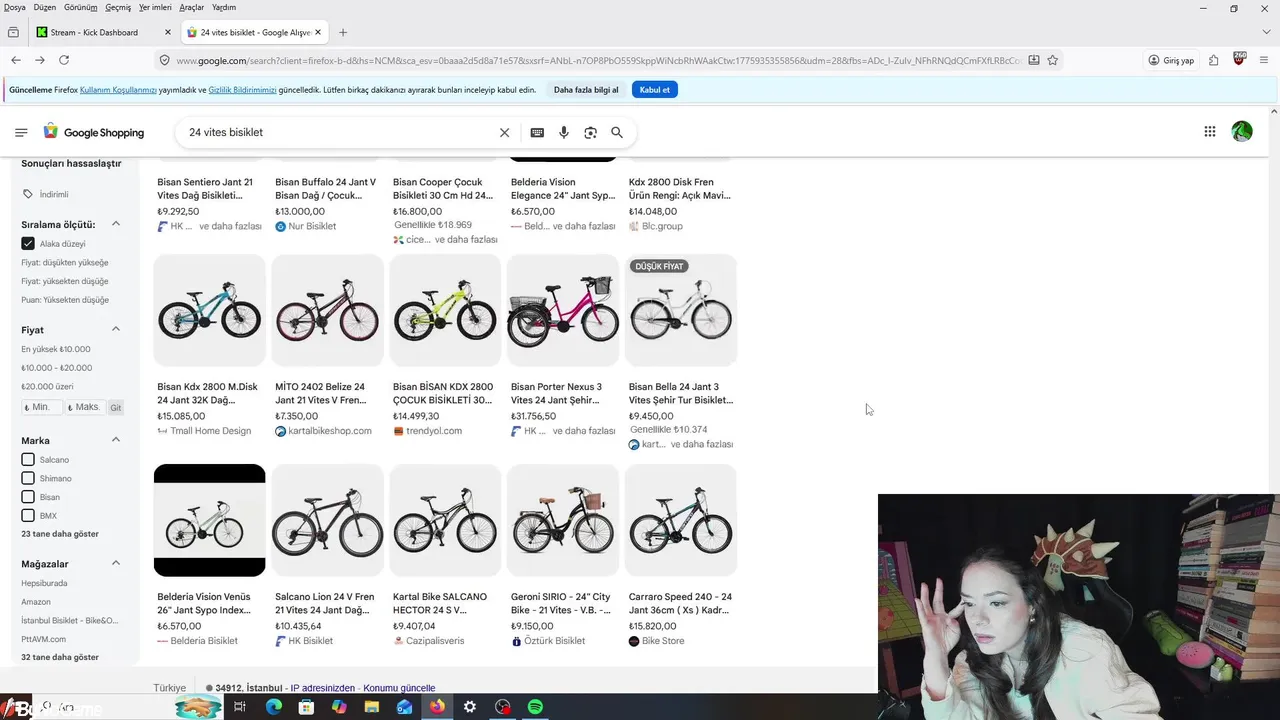This screenshot has height=720, width=1280.
Task: Click Daha fazla bilgi al button
Action: tap(586, 90)
